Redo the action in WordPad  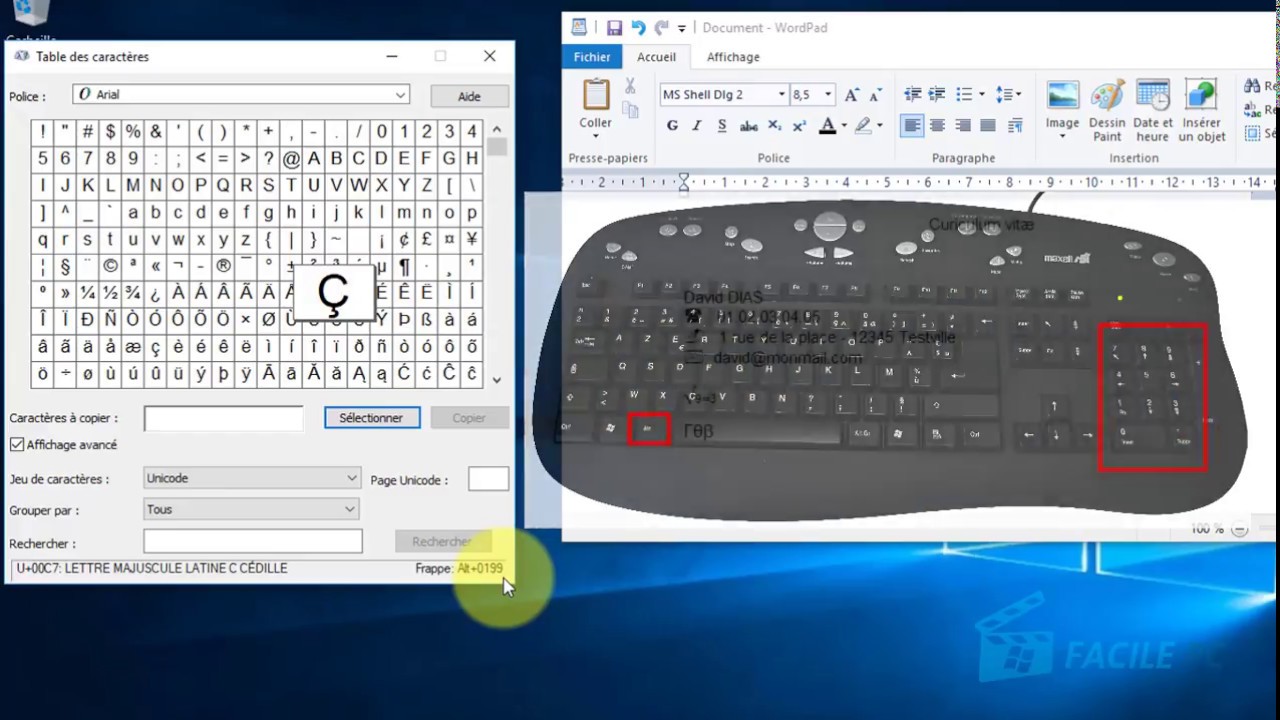pyautogui.click(x=660, y=28)
